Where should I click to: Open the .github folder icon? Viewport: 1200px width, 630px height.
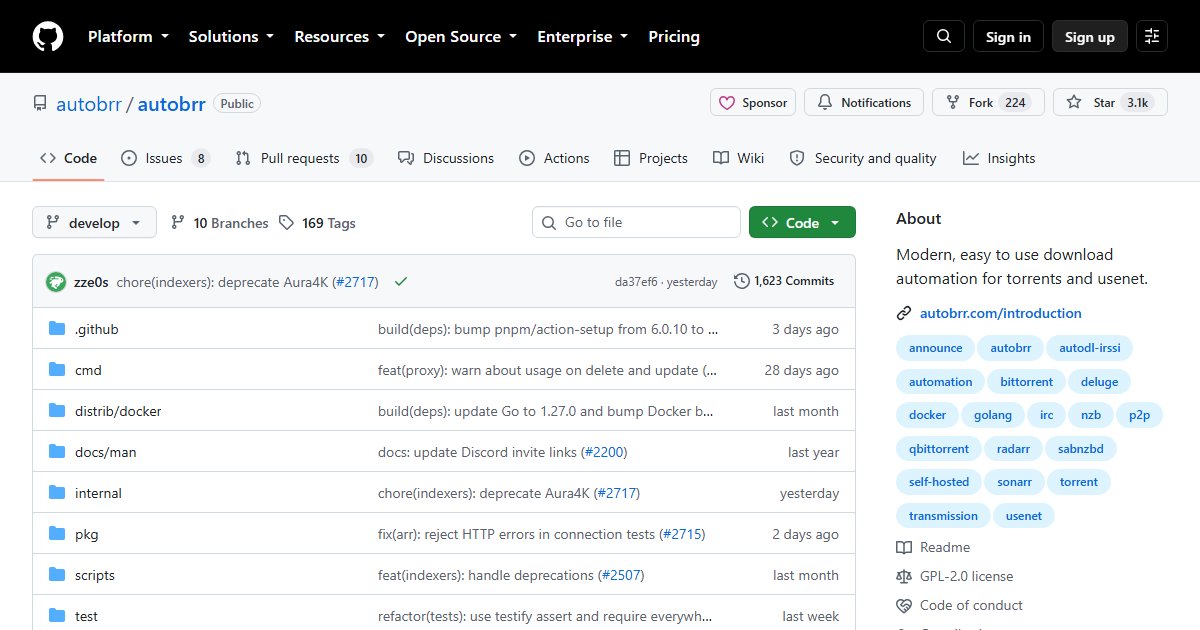57,329
